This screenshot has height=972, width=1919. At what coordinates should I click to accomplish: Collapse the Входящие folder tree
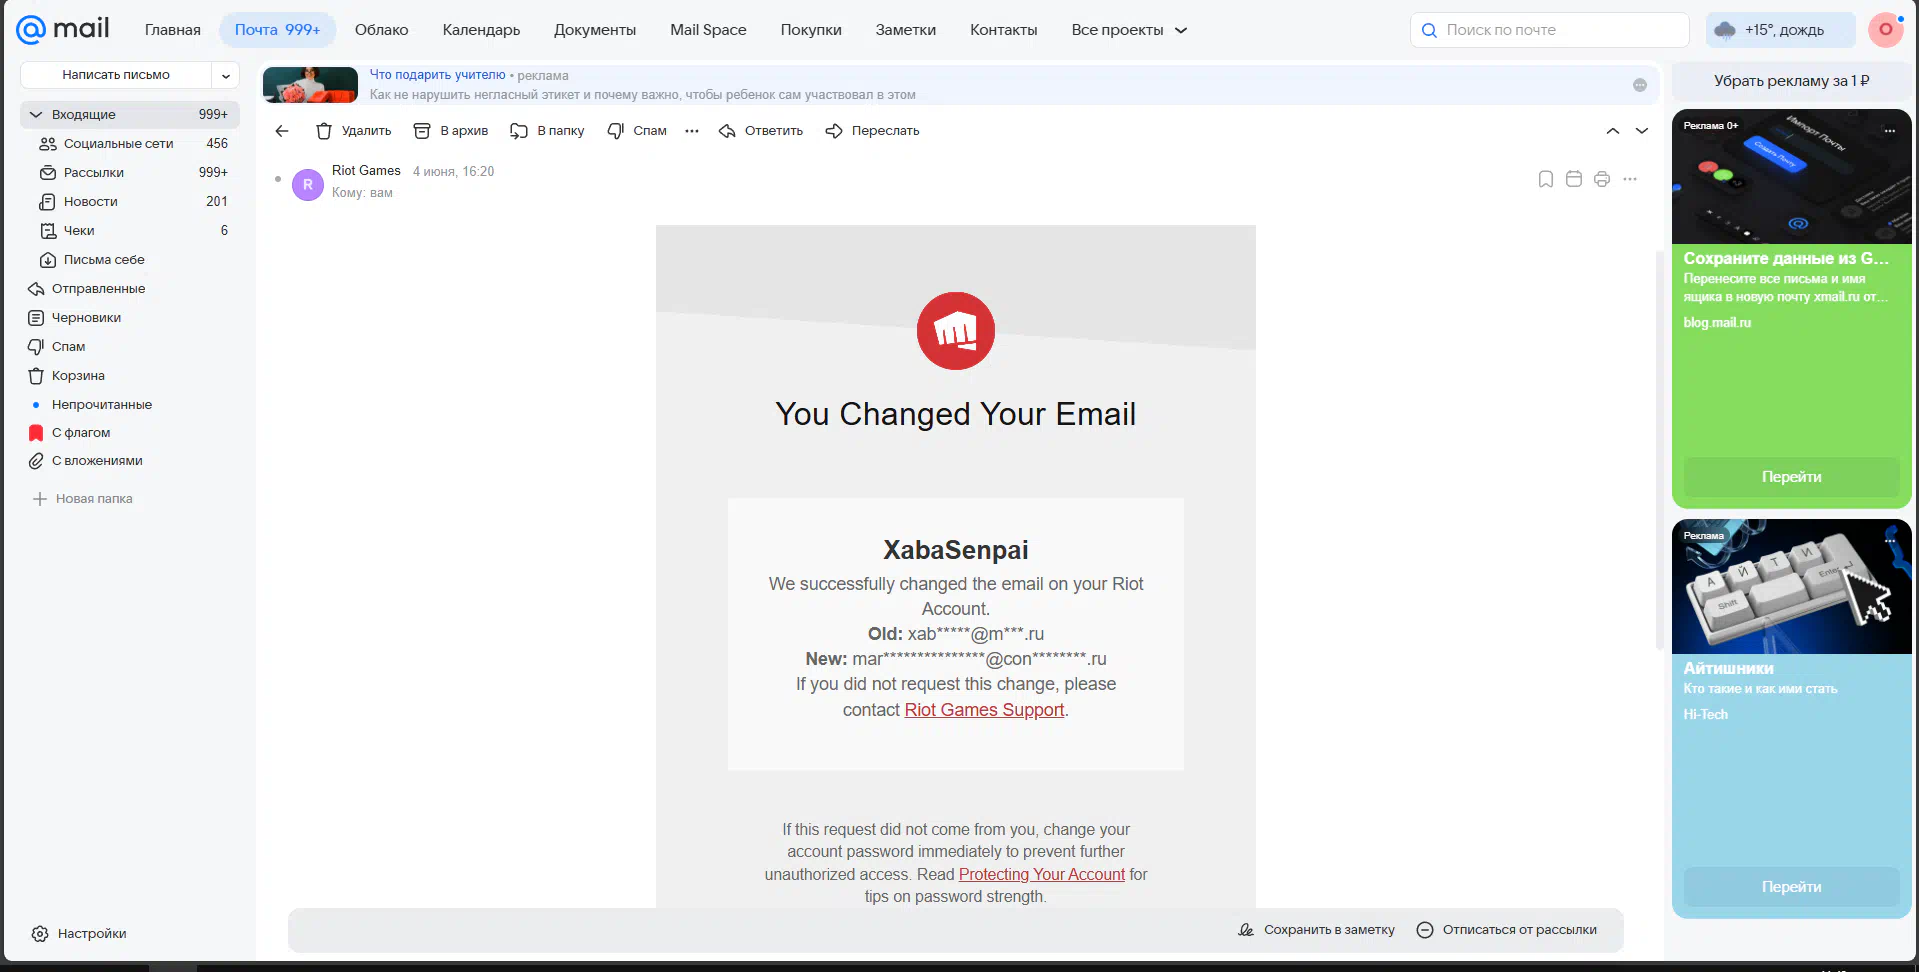point(36,115)
